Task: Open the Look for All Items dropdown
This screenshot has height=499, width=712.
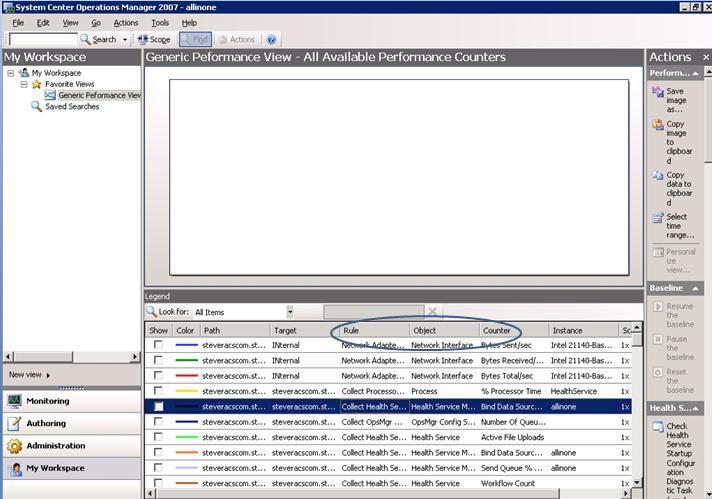Action: pyautogui.click(x=290, y=312)
